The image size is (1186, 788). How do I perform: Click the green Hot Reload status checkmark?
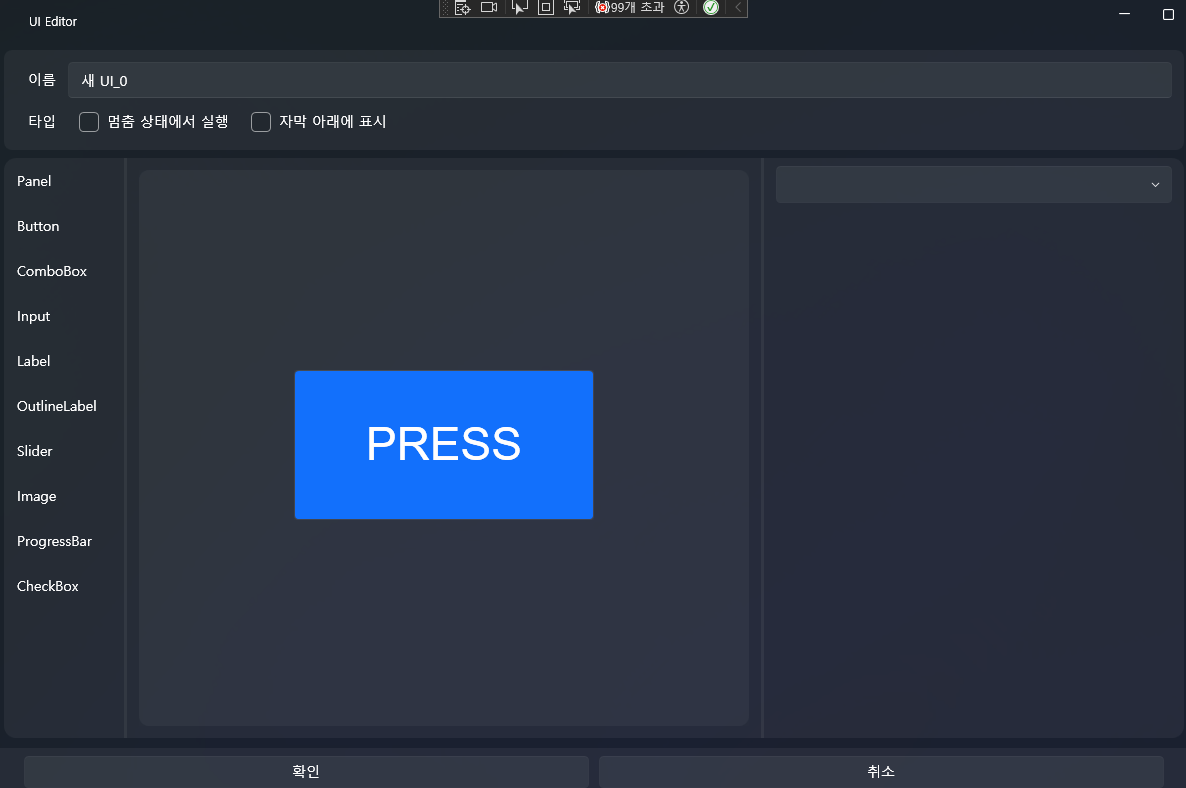pyautogui.click(x=709, y=8)
